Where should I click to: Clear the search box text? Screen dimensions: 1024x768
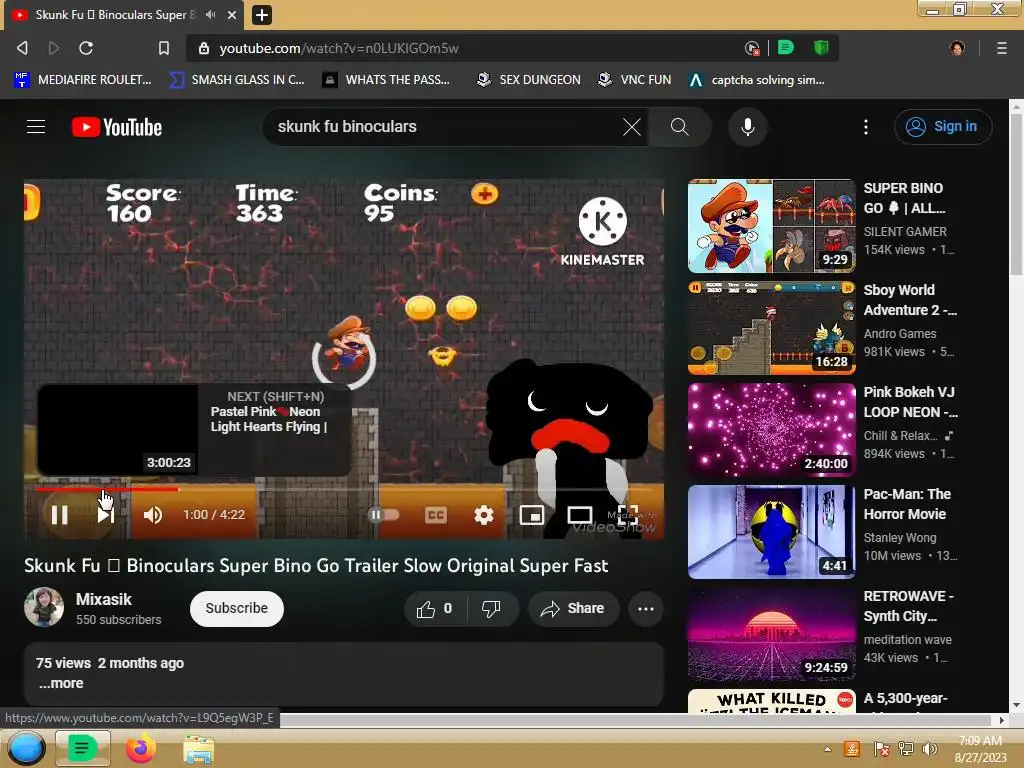coord(632,127)
